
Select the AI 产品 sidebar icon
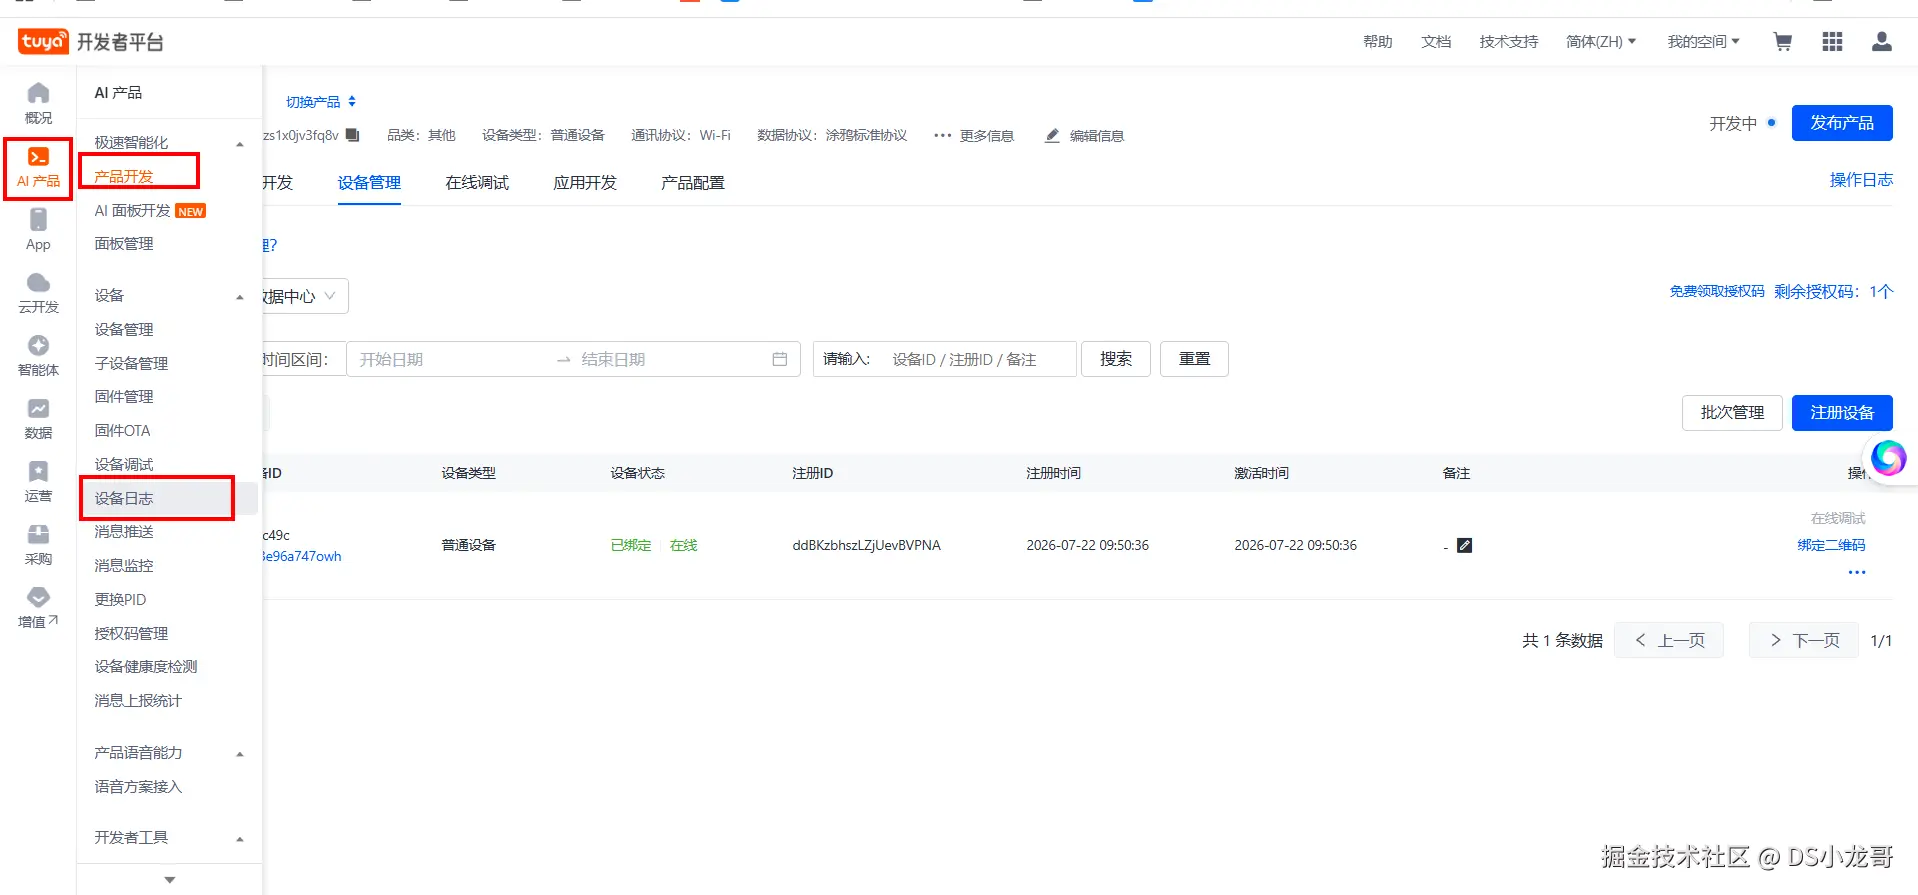point(38,168)
